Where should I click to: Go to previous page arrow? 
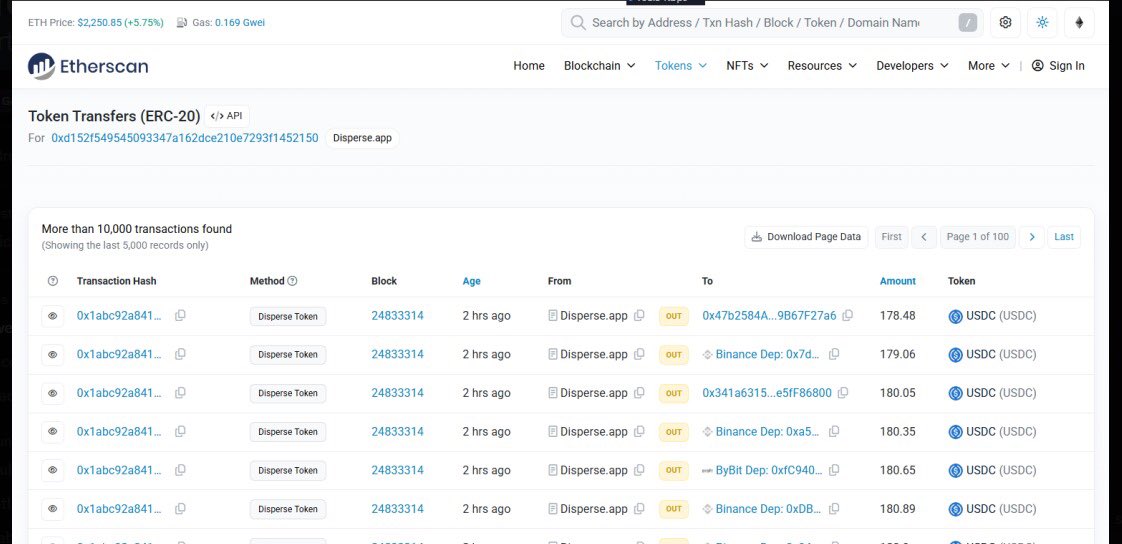pos(924,237)
